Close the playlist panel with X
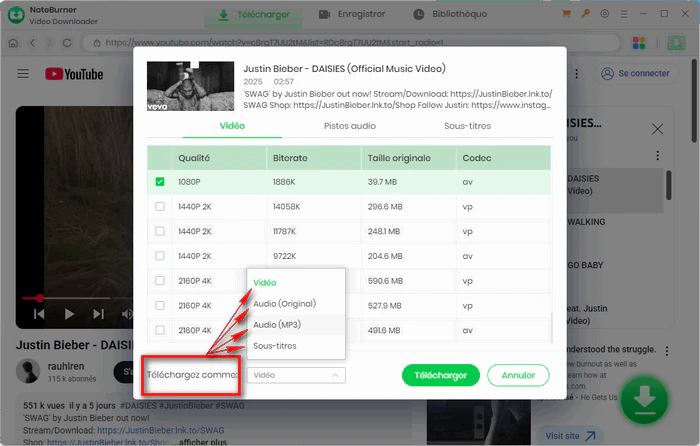 click(657, 129)
